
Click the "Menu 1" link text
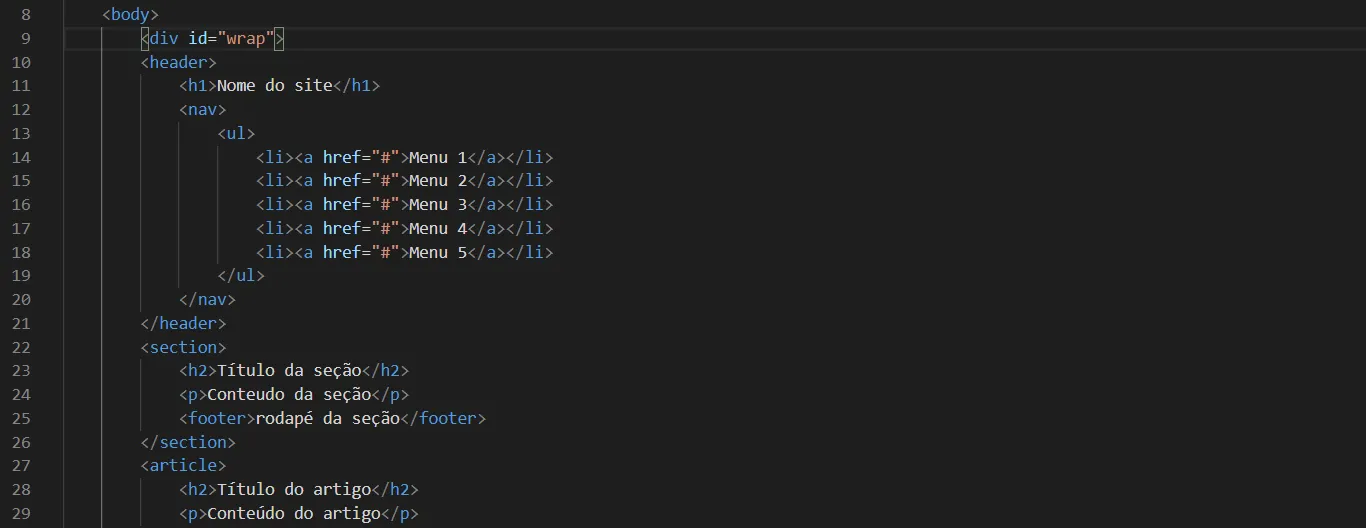pos(438,157)
